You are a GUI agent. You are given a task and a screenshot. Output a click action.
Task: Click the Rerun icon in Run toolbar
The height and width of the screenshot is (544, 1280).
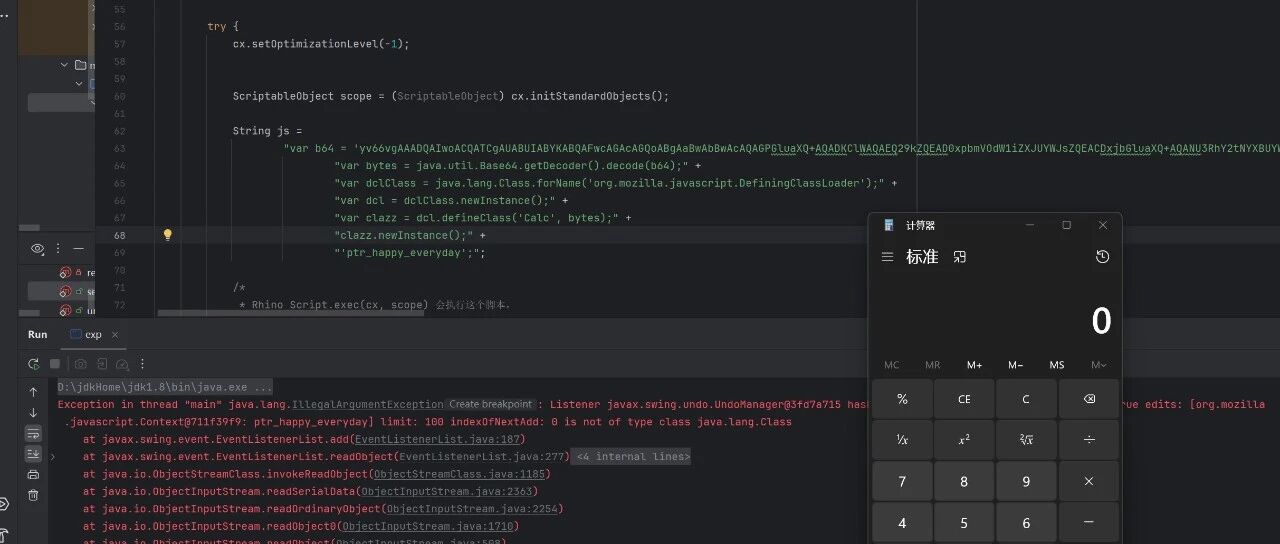34,364
